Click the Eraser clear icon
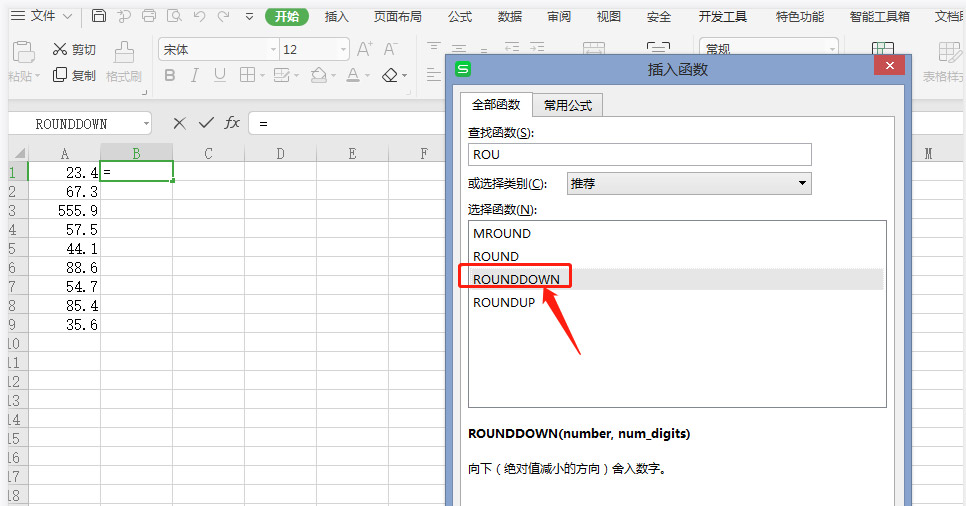966x506 pixels. tap(389, 75)
